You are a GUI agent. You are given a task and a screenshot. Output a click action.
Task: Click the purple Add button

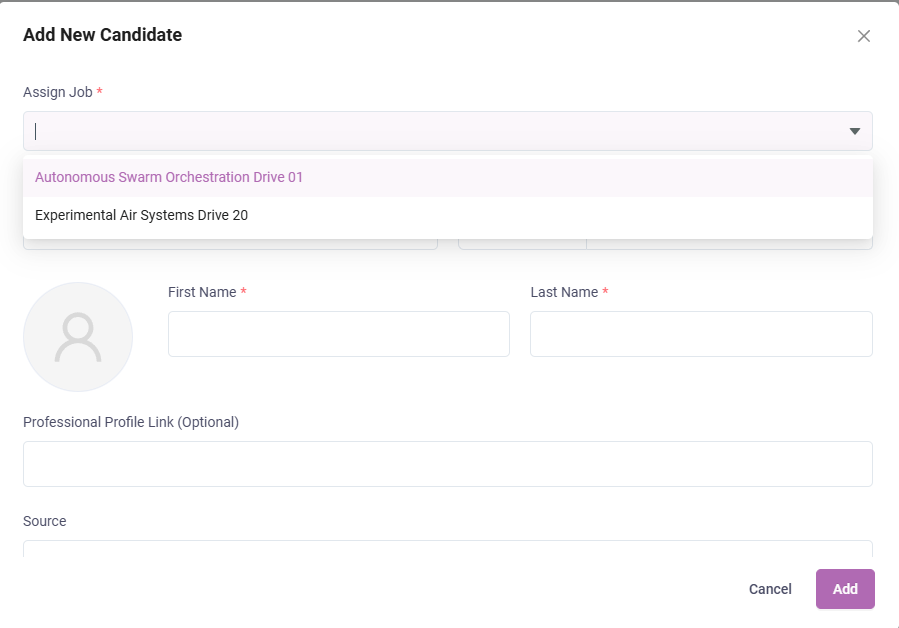tap(845, 589)
